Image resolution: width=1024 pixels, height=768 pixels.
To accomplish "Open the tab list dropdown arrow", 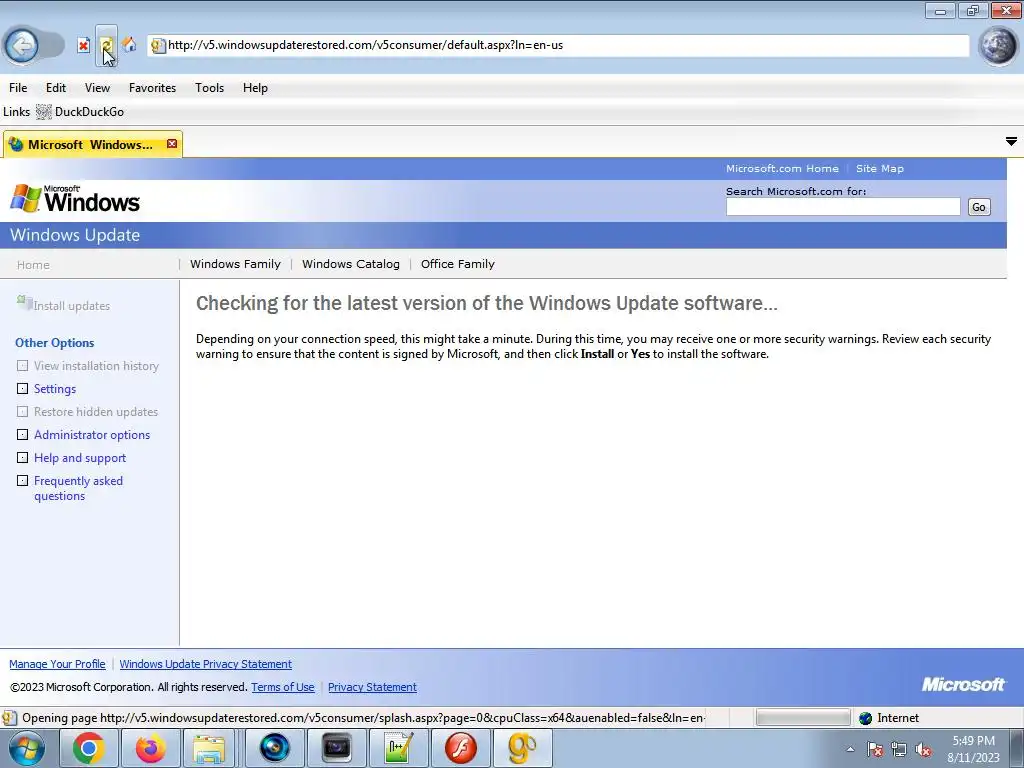I will [x=1011, y=141].
